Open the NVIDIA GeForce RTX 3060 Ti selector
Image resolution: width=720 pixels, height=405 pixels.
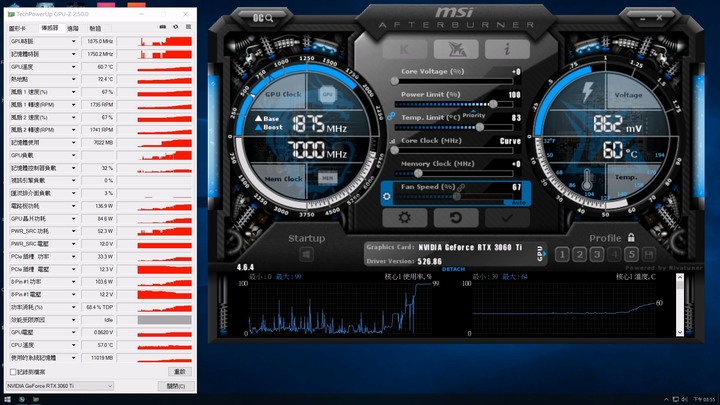coord(60,386)
